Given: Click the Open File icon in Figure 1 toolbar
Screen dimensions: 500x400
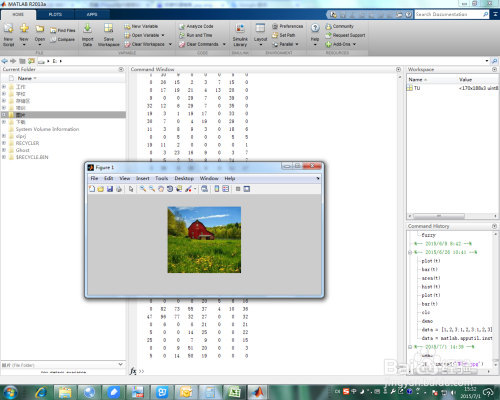Looking at the screenshot, I should (x=101, y=189).
